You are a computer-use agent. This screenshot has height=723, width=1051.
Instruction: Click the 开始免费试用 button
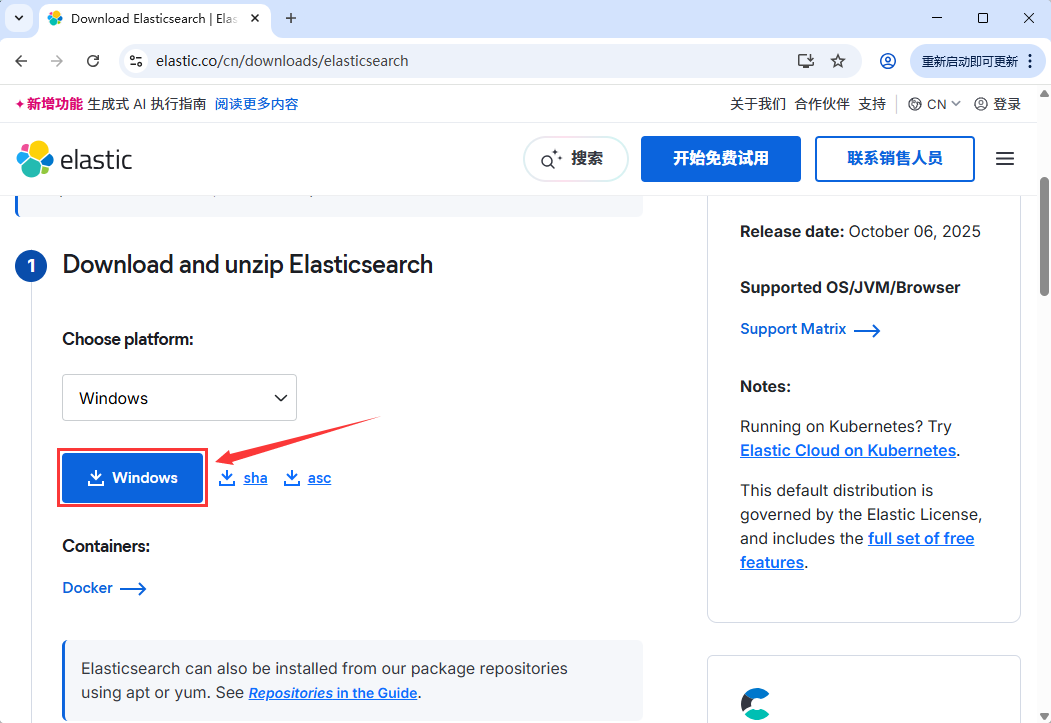(721, 159)
